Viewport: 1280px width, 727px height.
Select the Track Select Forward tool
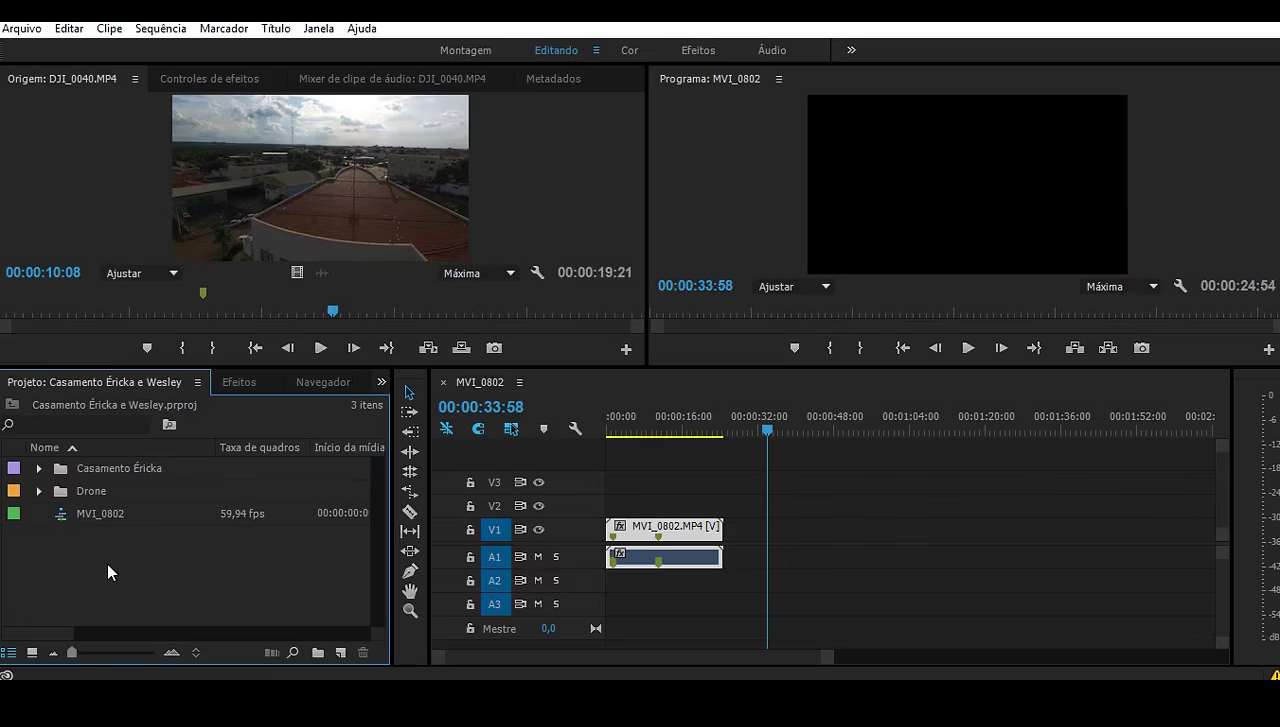409,412
